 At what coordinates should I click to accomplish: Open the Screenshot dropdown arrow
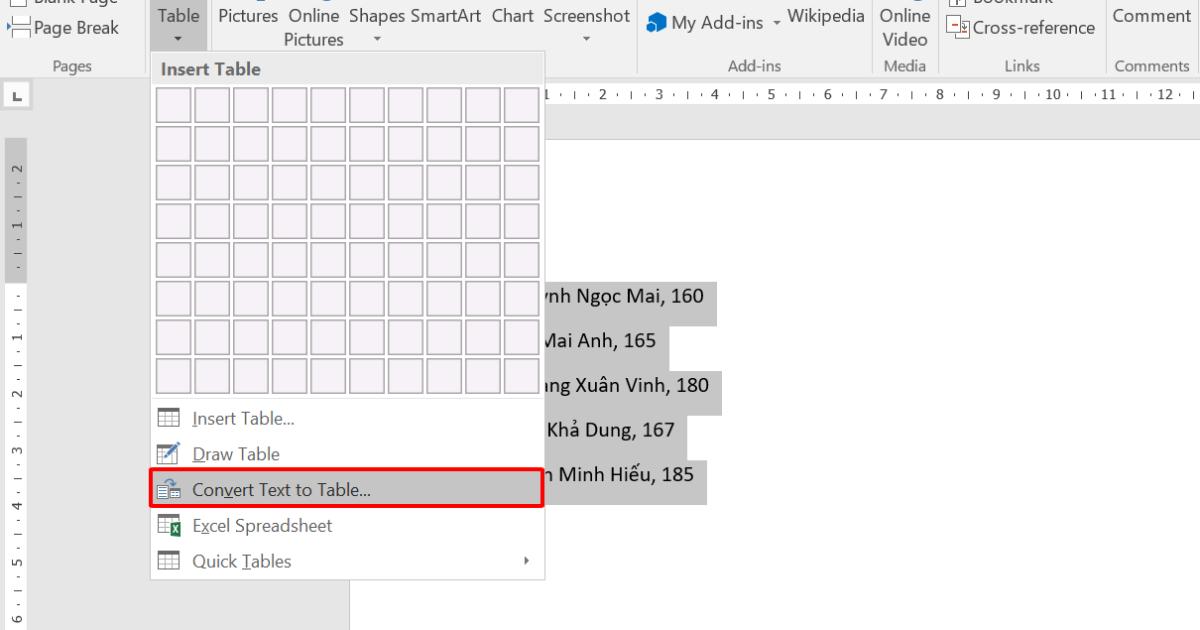coord(587,39)
